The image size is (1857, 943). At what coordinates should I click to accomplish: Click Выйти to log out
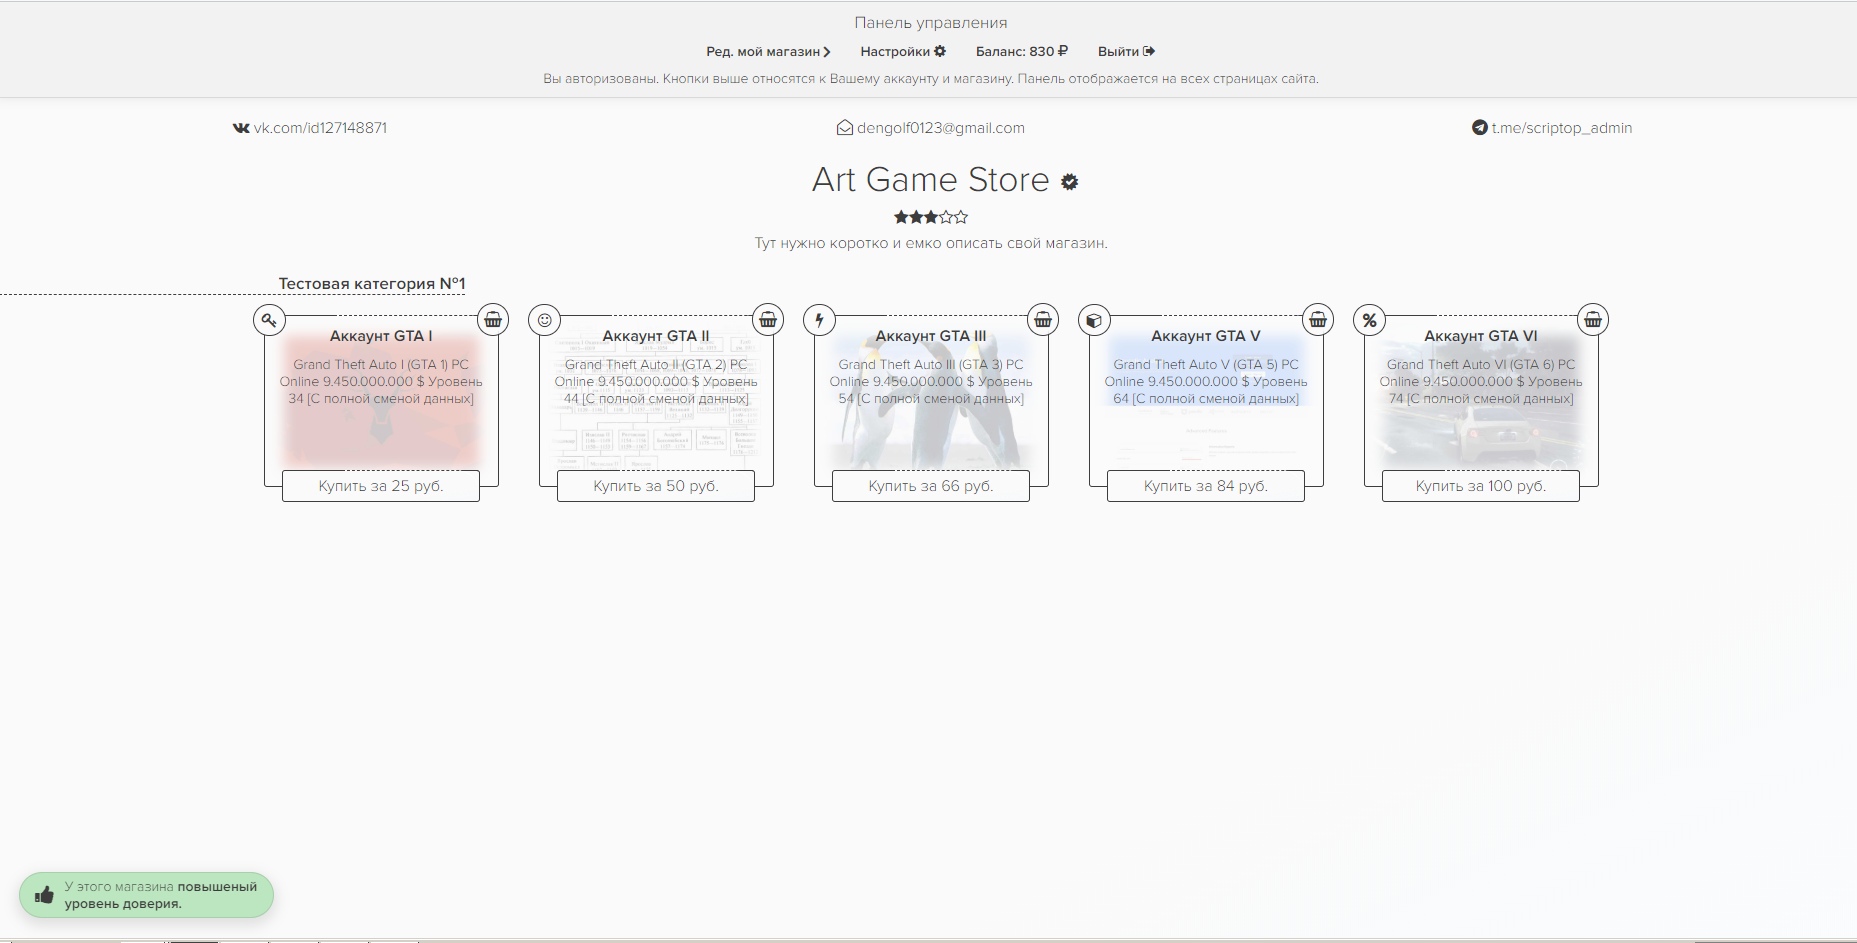[1126, 51]
